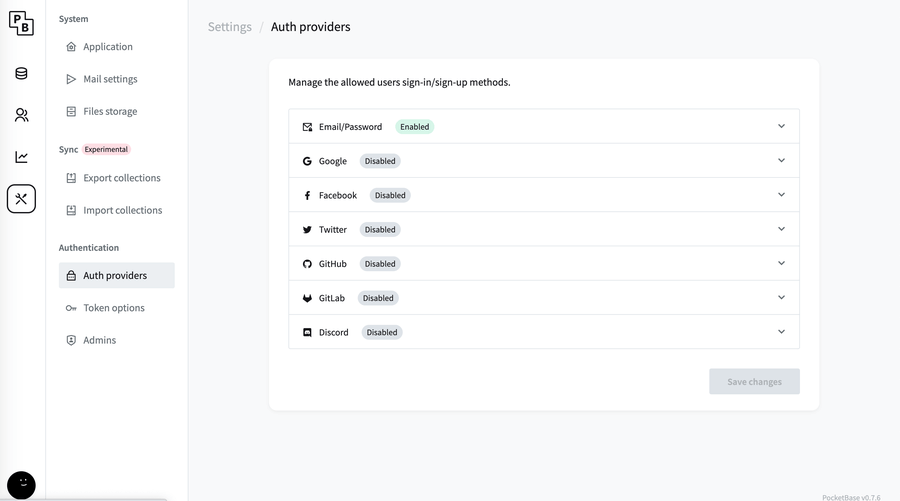Open Mail settings page
This screenshot has width=900, height=501.
pos(110,79)
